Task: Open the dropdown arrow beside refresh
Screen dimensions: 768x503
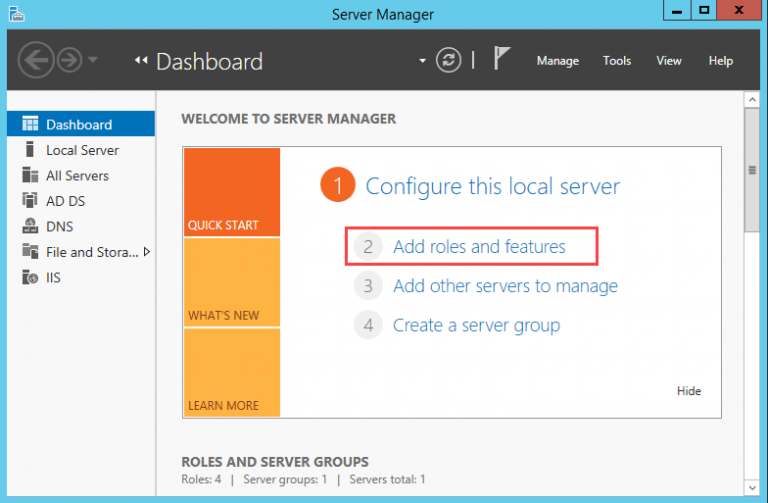Action: point(422,61)
